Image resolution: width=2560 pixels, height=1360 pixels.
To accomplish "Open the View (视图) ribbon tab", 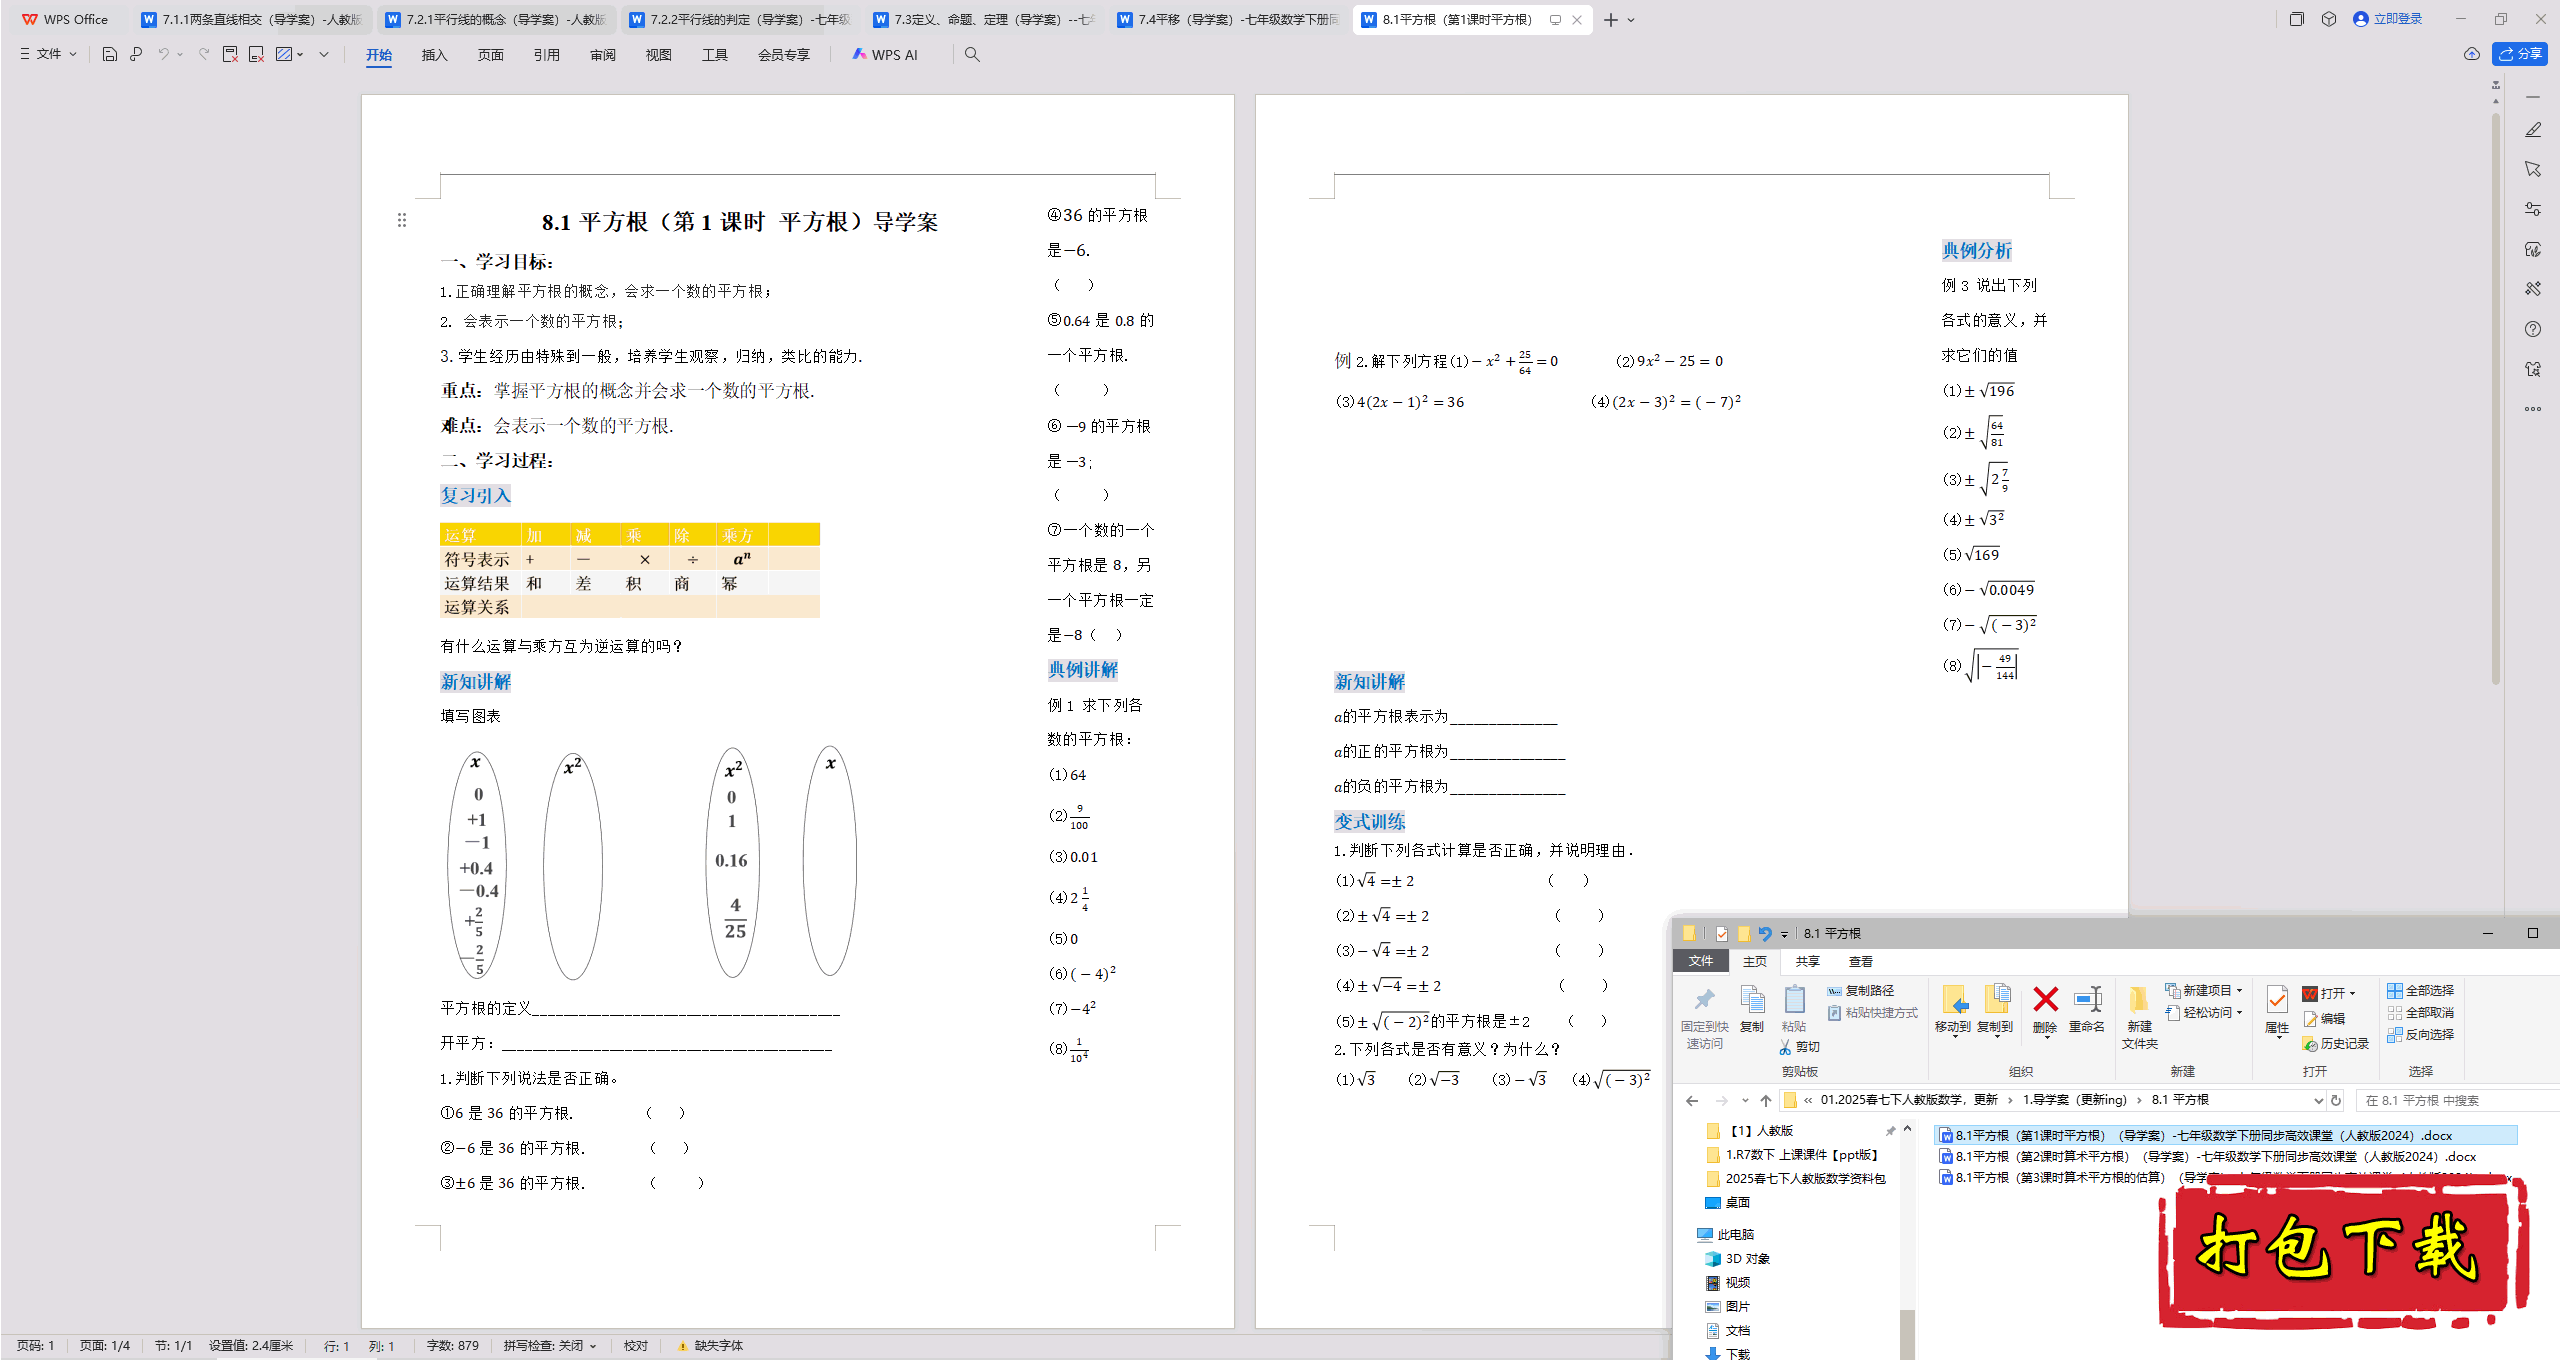I will 658,55.
